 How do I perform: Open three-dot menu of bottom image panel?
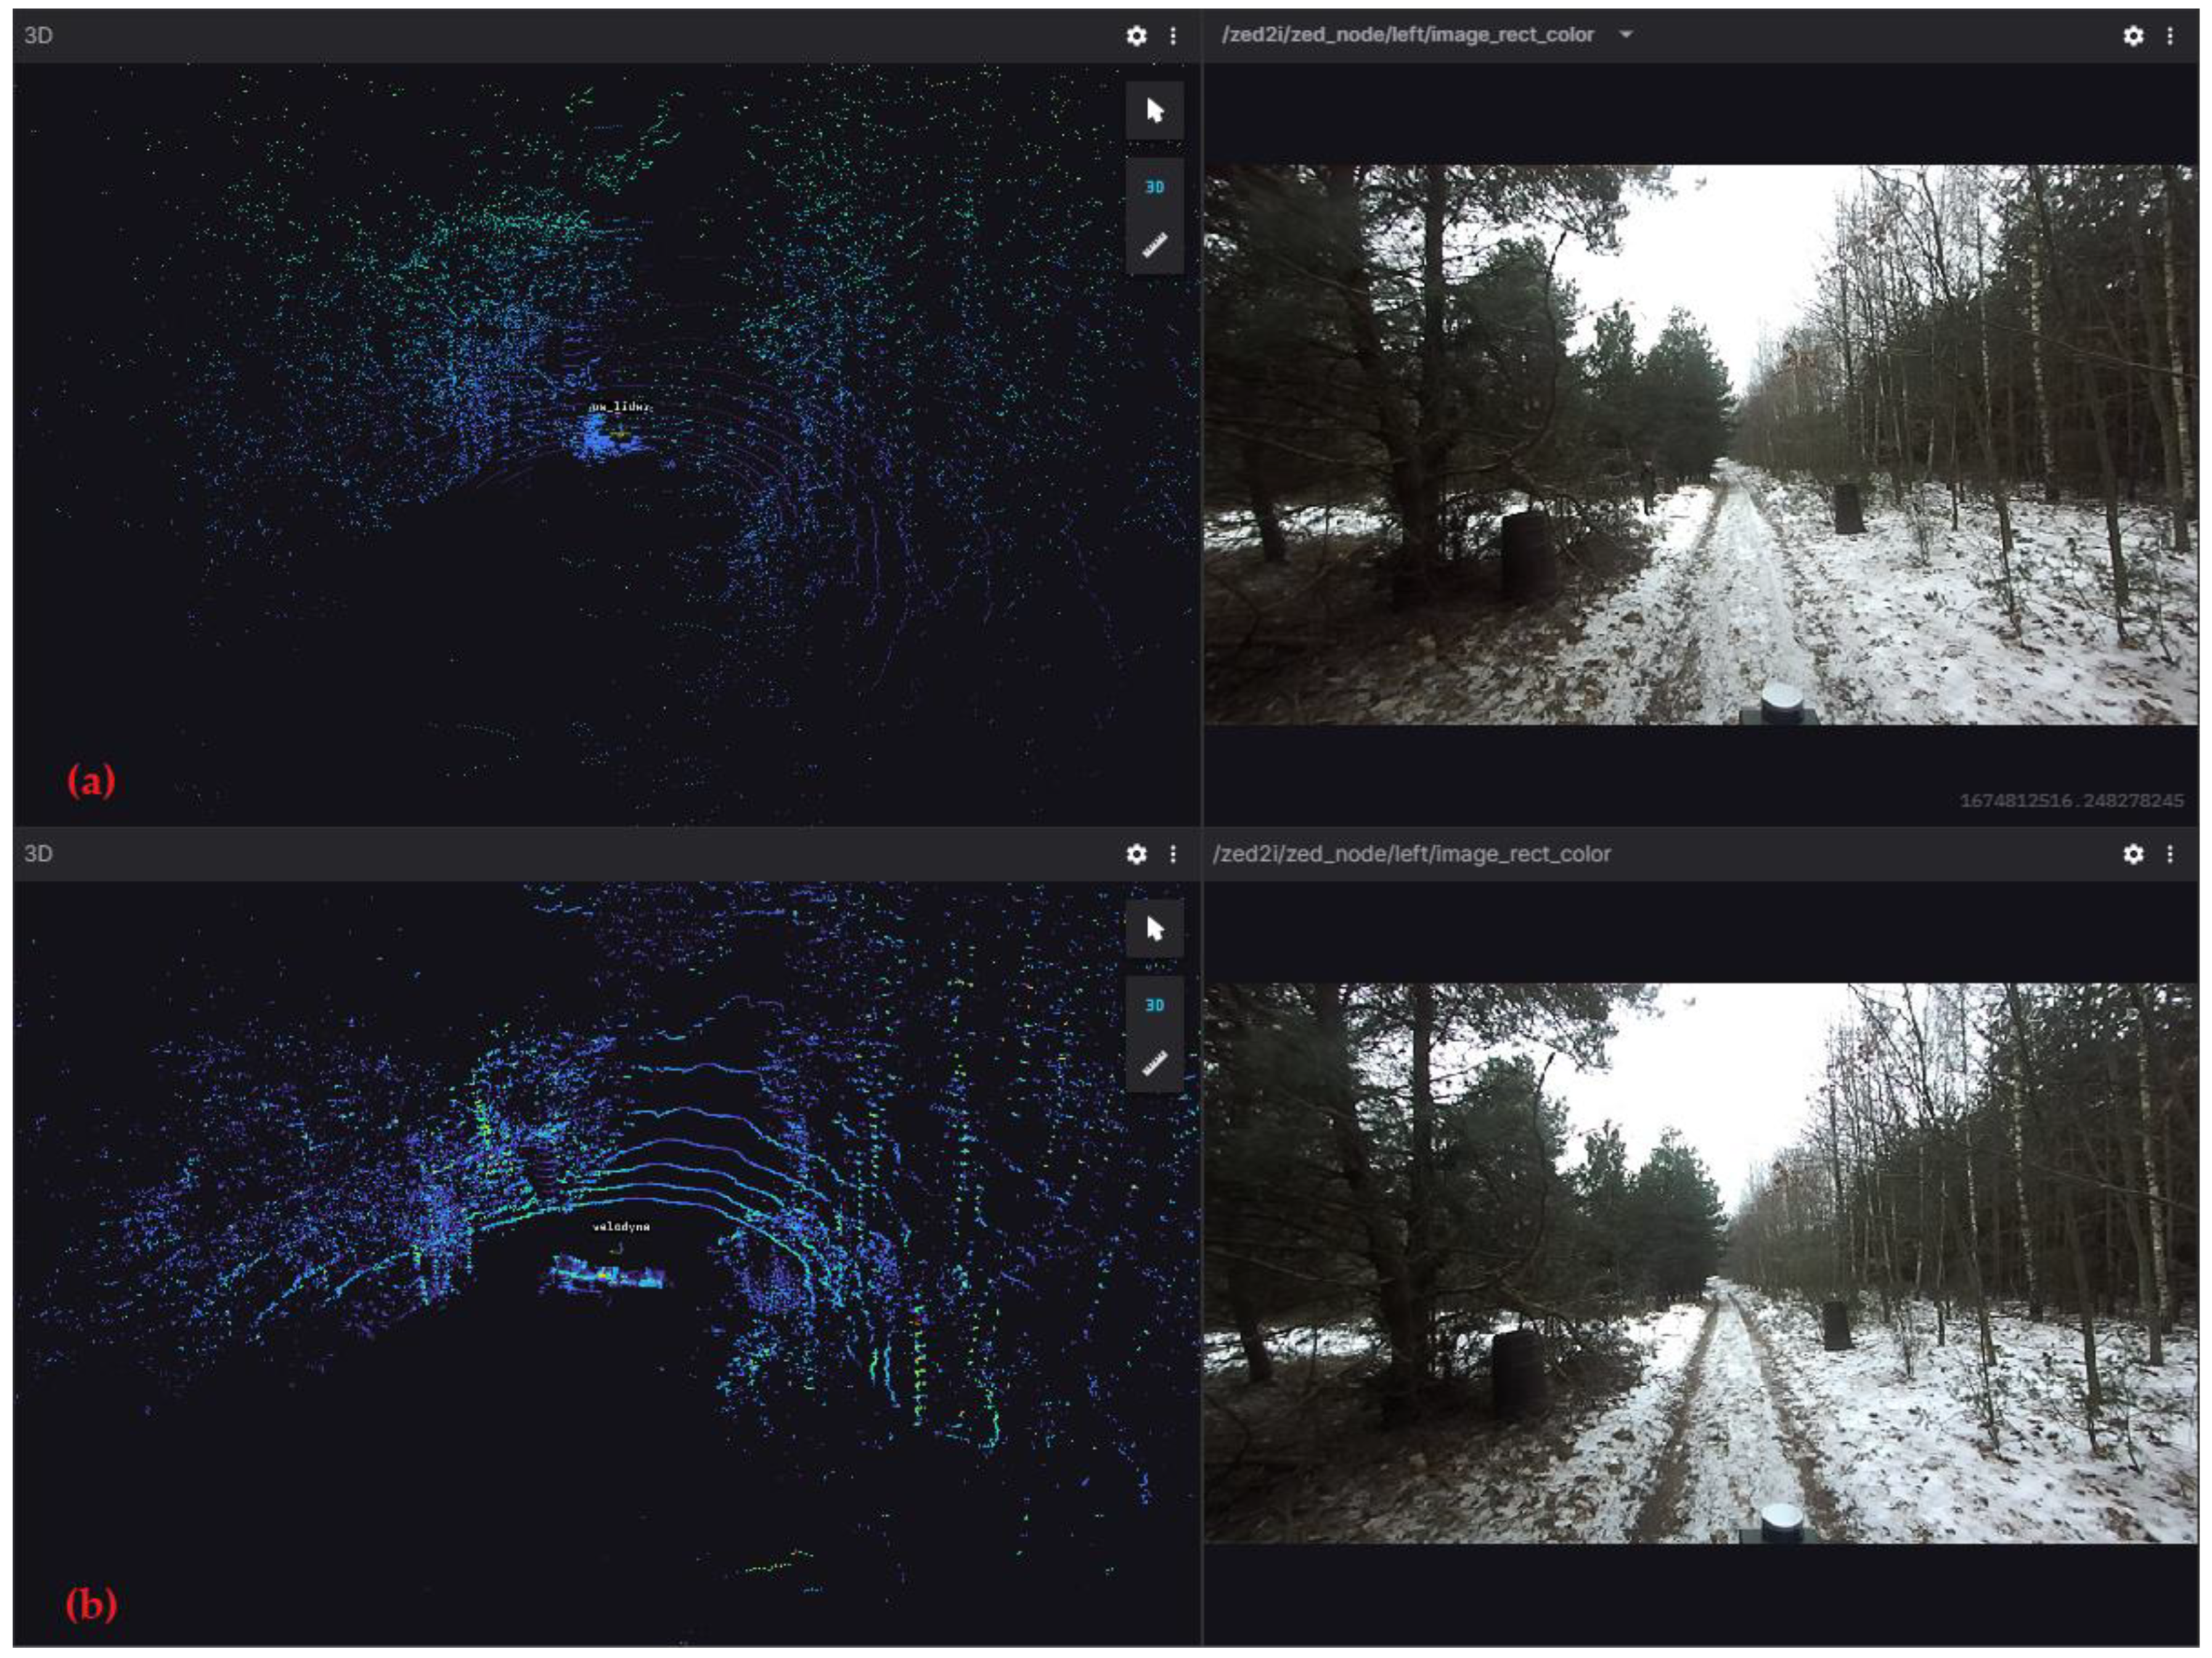tap(2170, 854)
